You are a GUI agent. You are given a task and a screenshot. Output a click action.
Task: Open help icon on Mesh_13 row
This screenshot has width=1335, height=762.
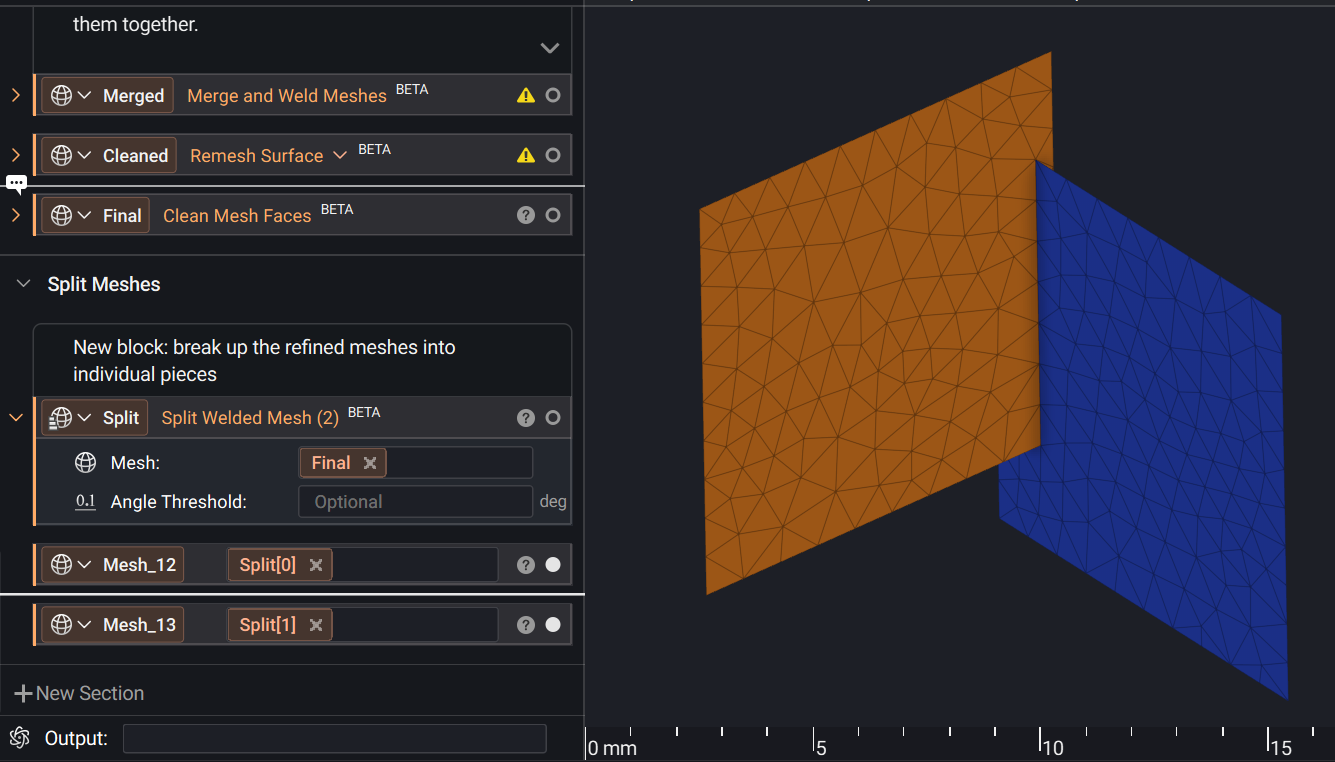click(x=526, y=625)
